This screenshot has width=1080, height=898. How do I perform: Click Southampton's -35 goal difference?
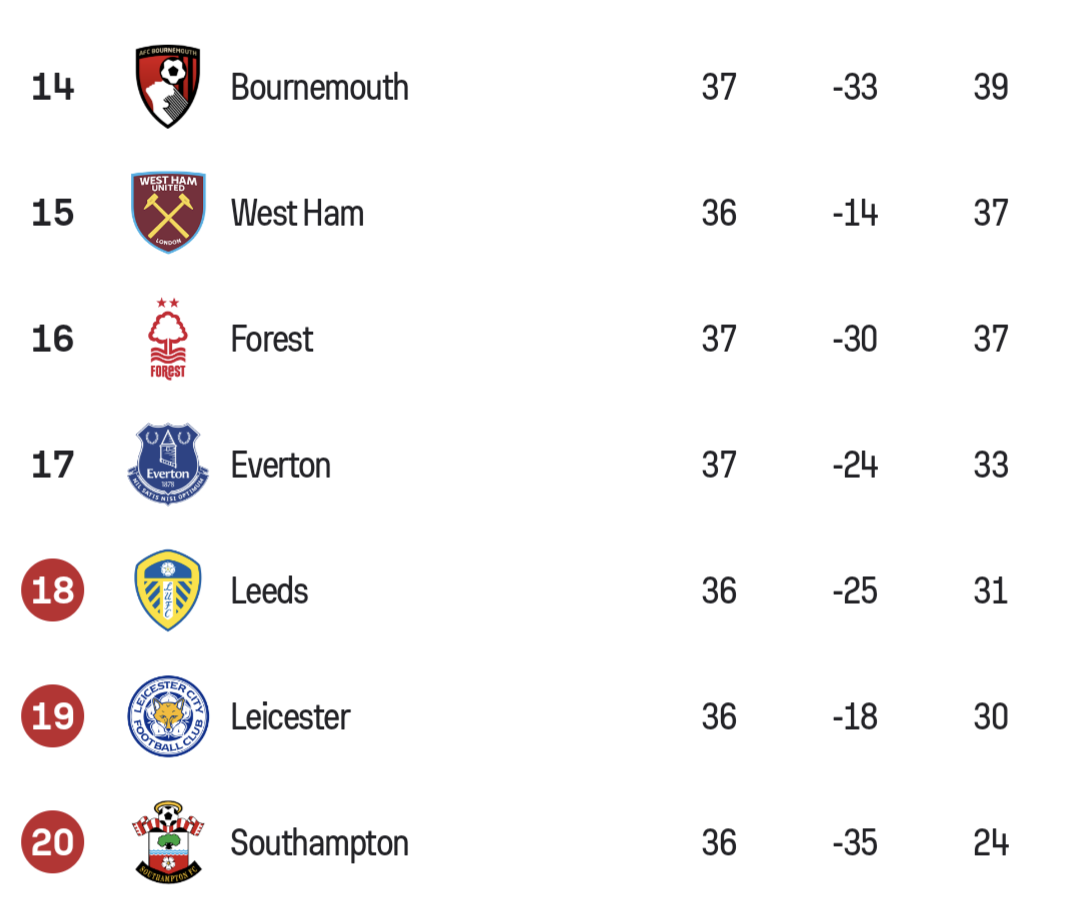click(855, 844)
